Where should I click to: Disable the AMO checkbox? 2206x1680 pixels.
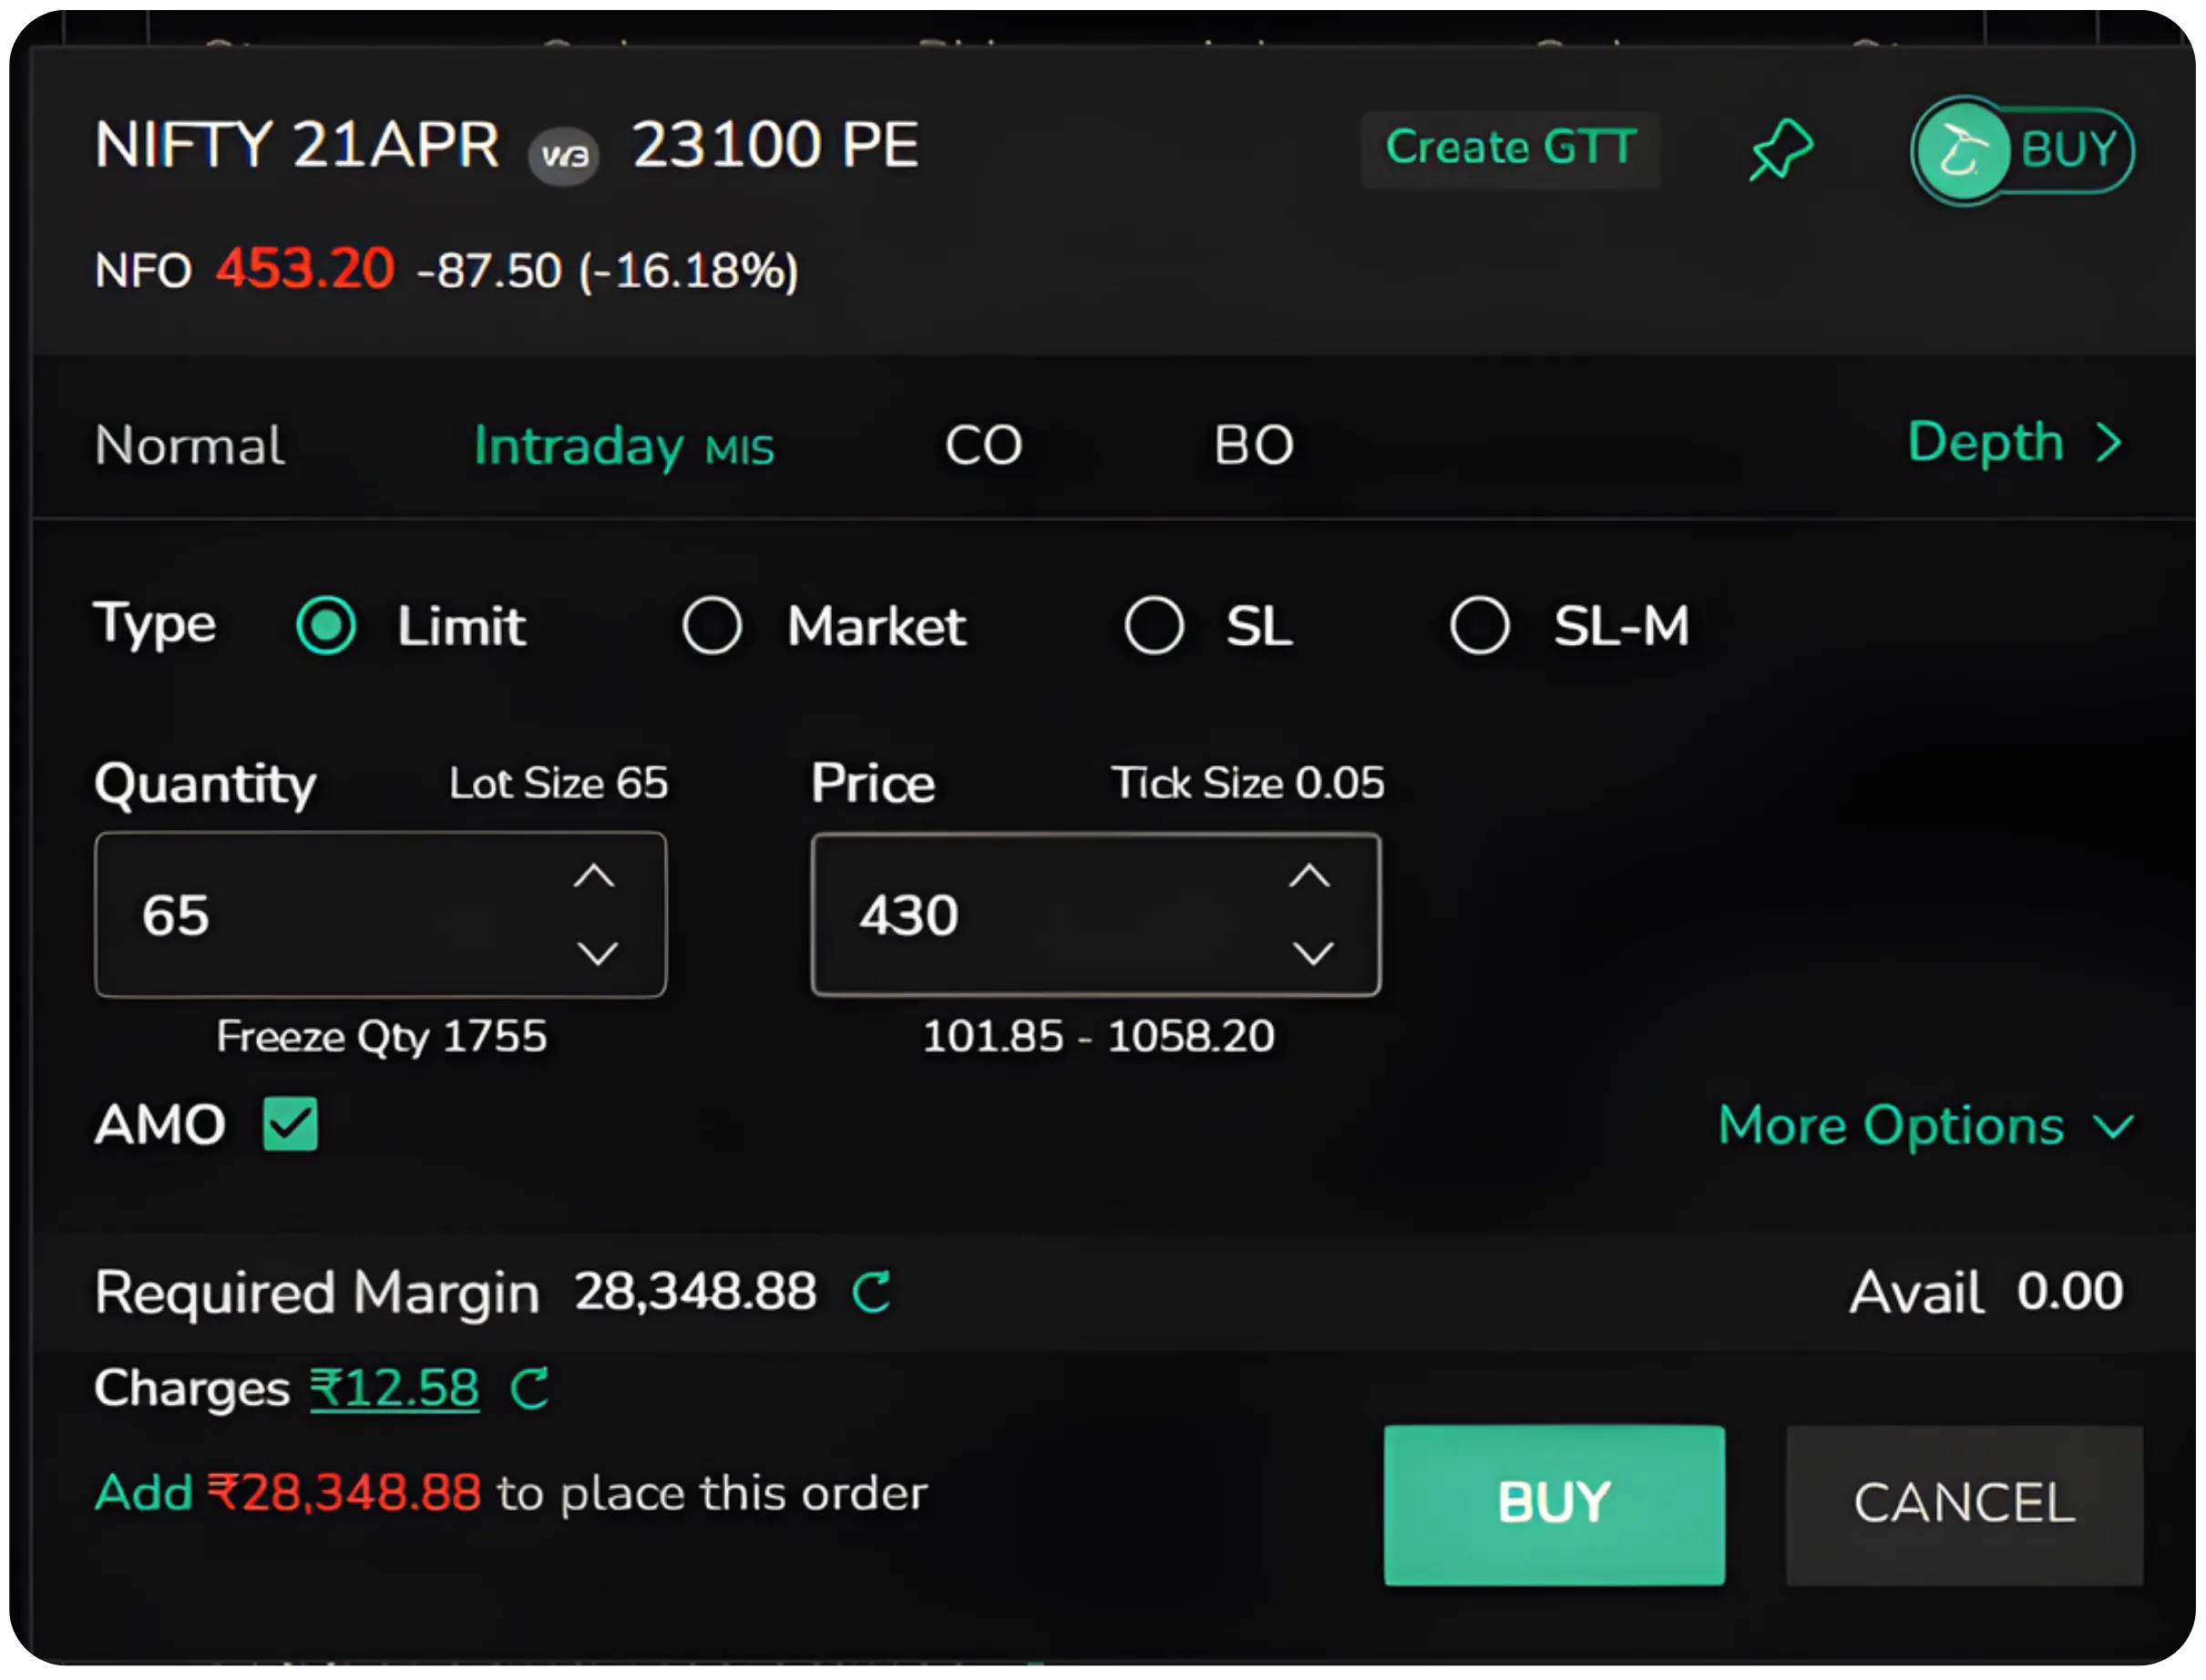pos(290,1124)
